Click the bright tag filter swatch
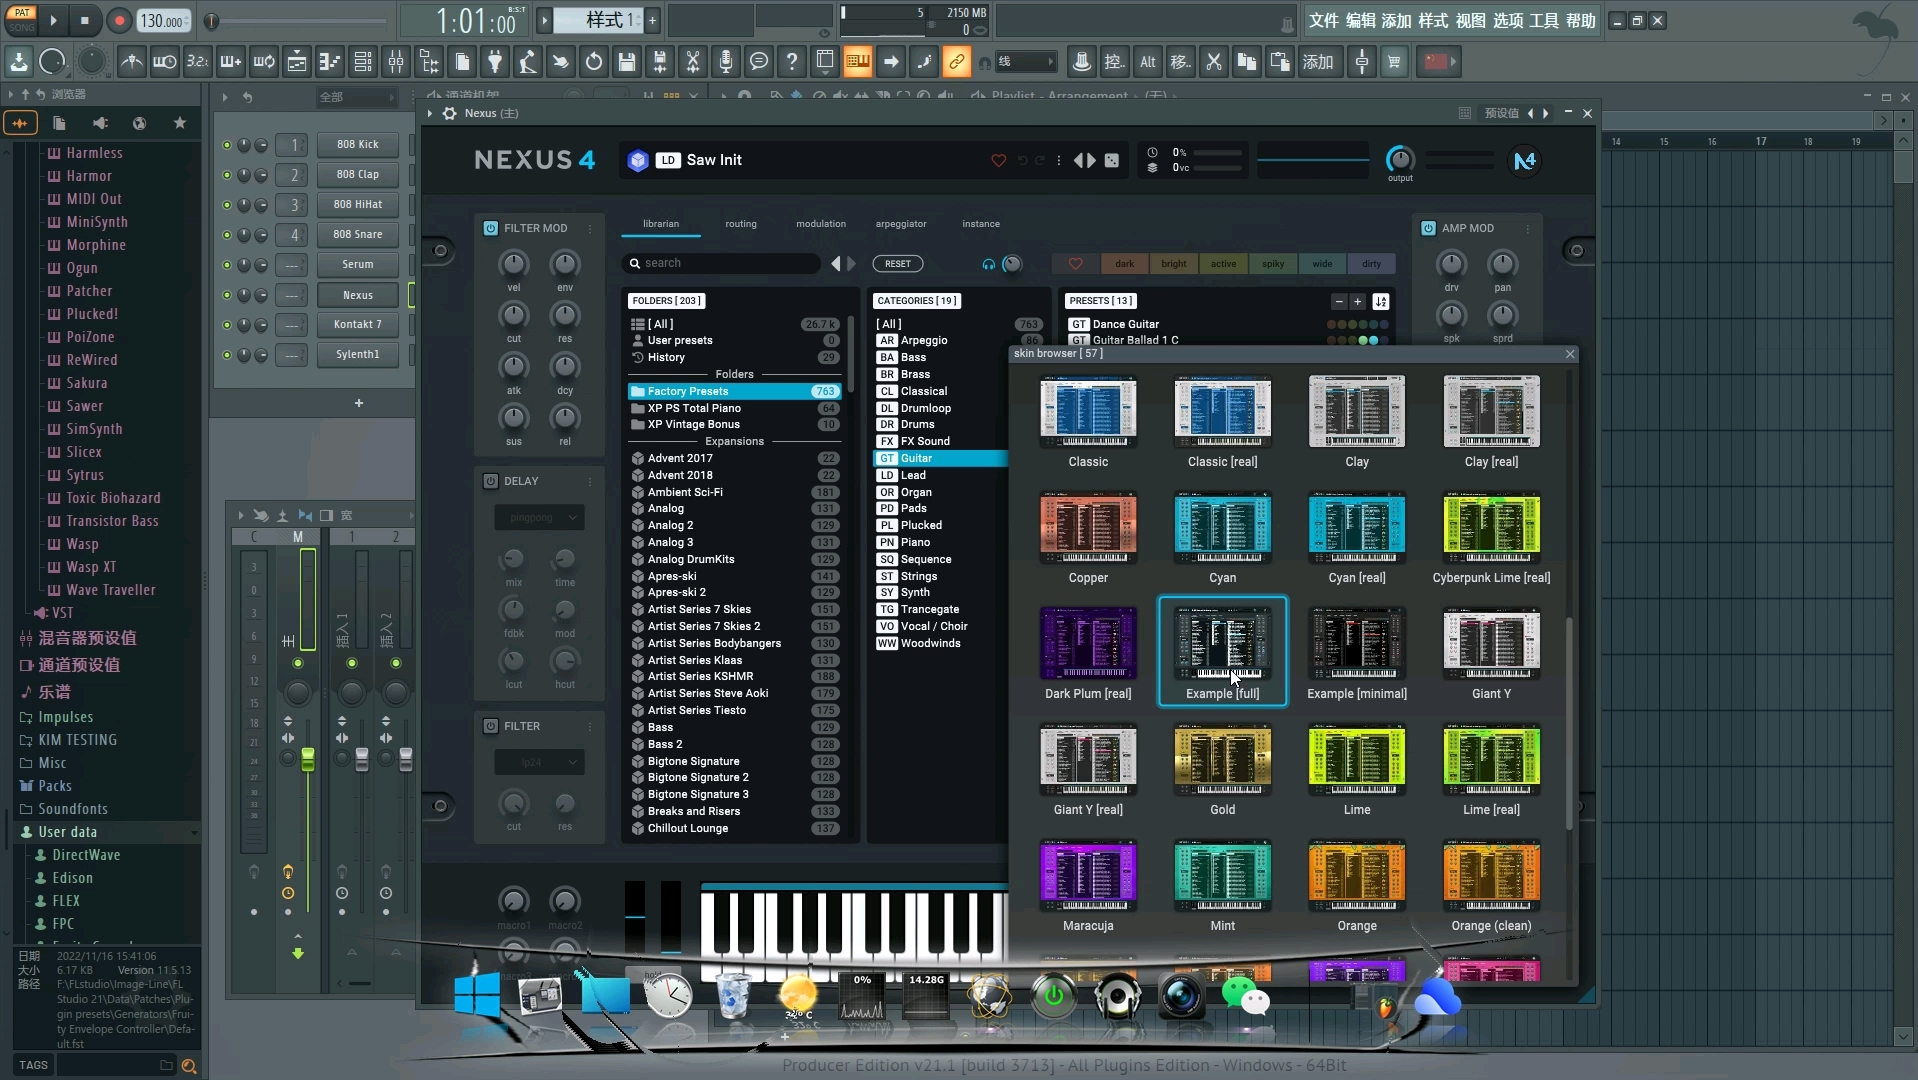 [1174, 264]
